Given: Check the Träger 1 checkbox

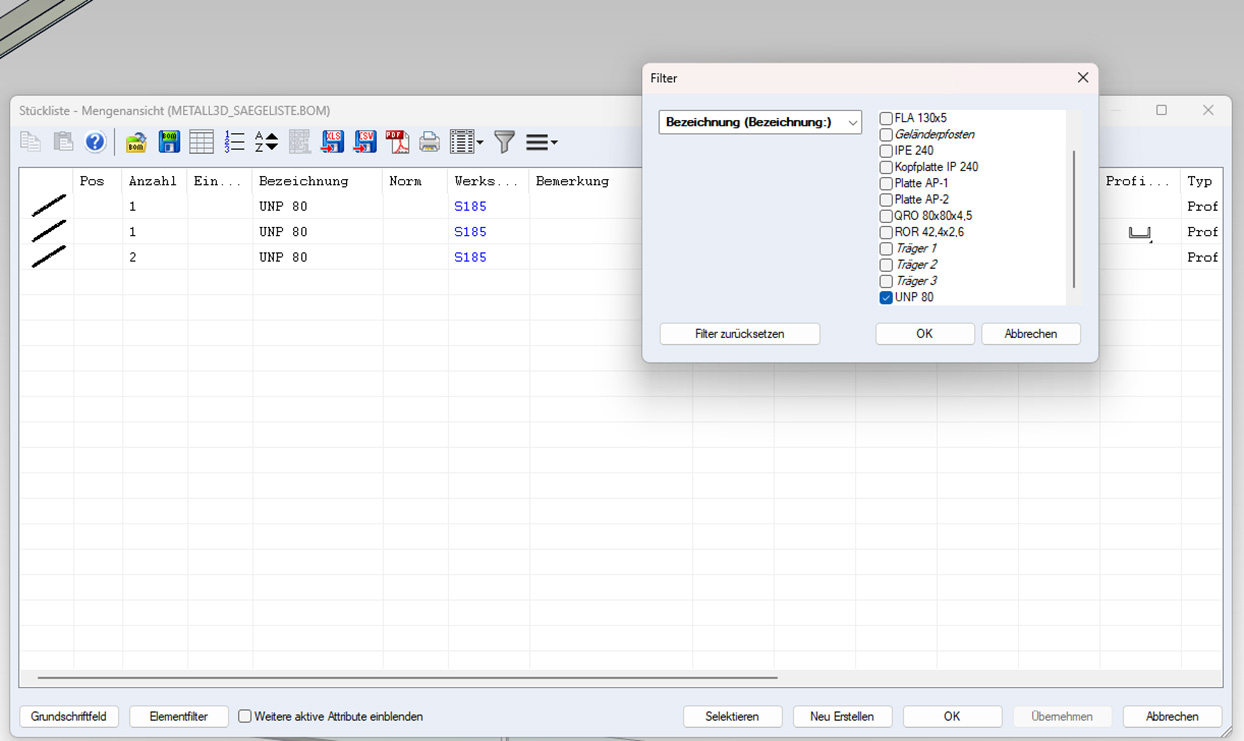Looking at the screenshot, I should click(x=886, y=249).
